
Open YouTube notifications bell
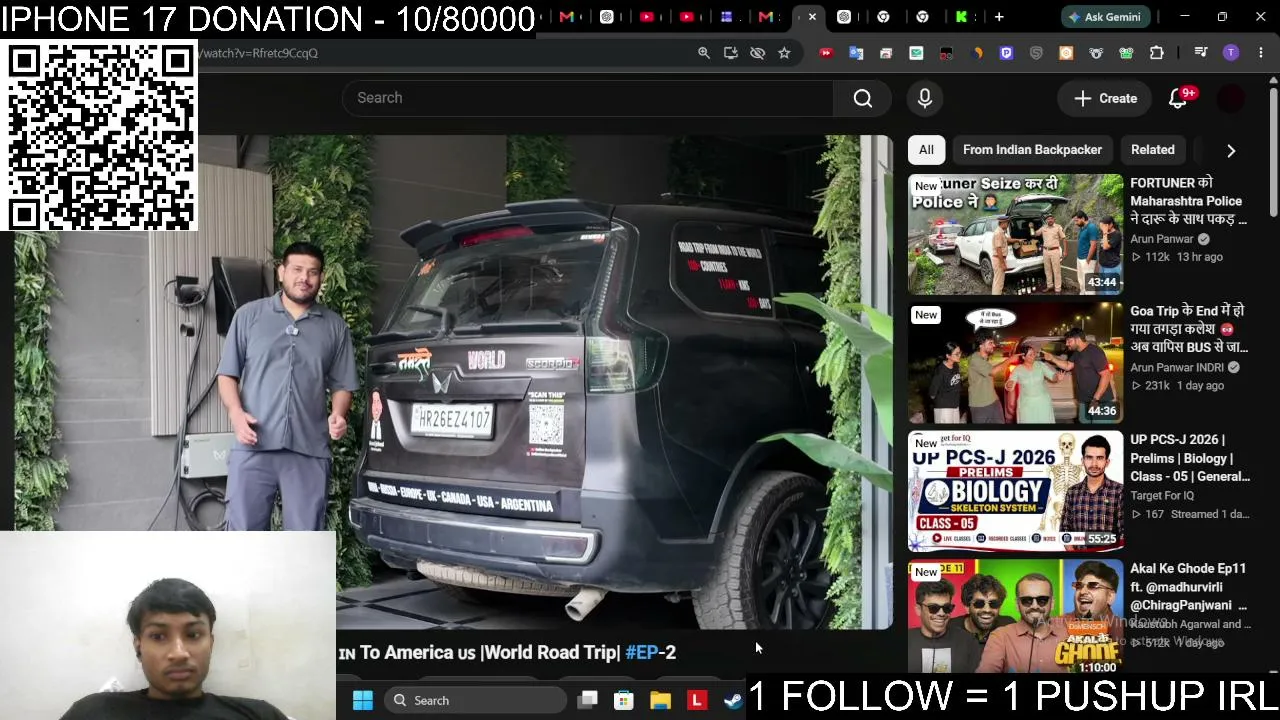pos(1178,98)
